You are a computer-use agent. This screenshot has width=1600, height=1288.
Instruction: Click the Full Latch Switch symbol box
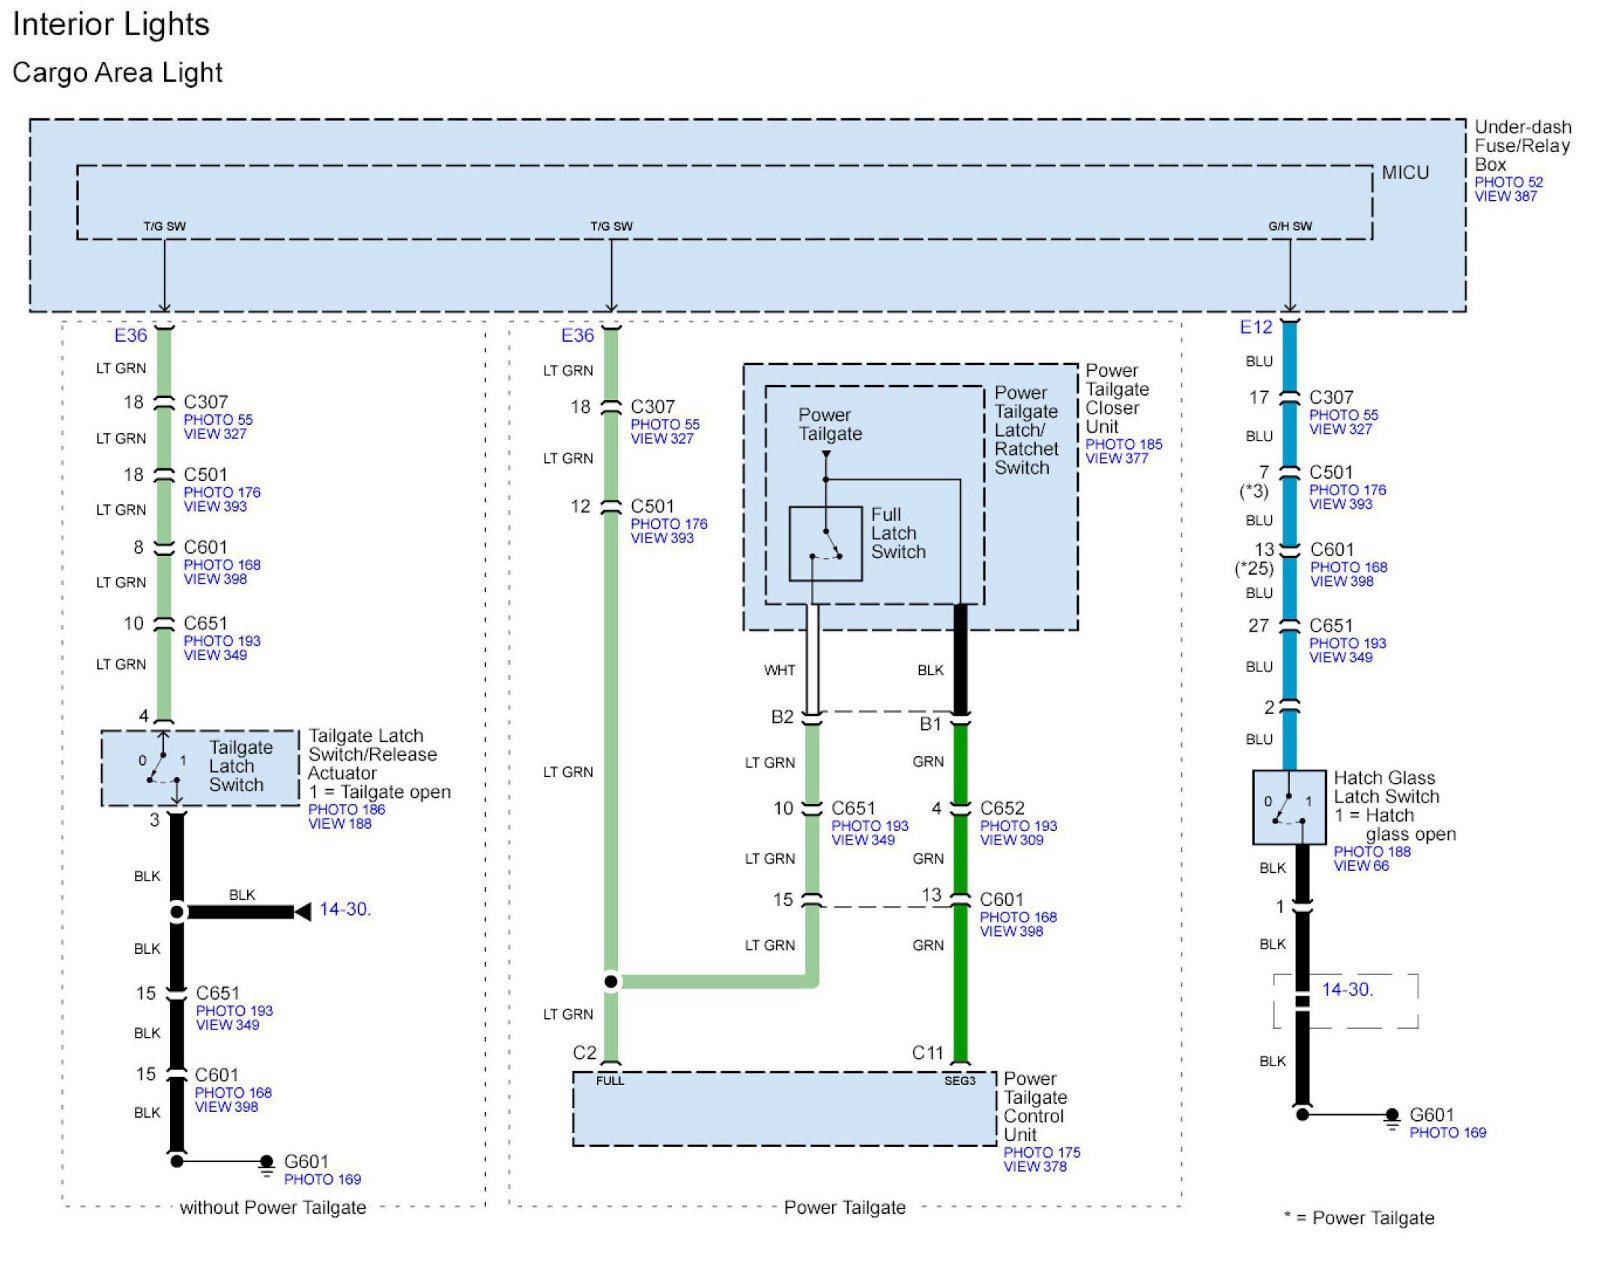[825, 543]
